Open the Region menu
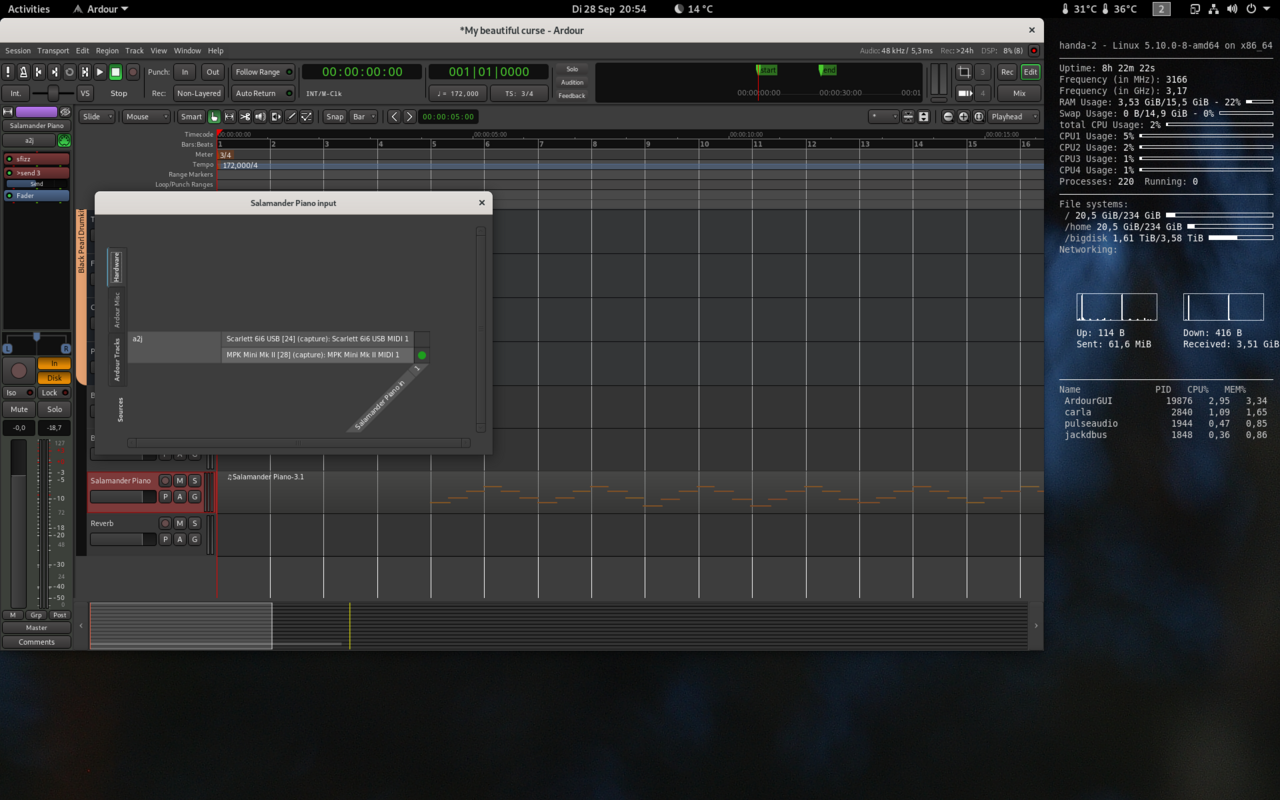Image resolution: width=1280 pixels, height=800 pixels. (107, 50)
